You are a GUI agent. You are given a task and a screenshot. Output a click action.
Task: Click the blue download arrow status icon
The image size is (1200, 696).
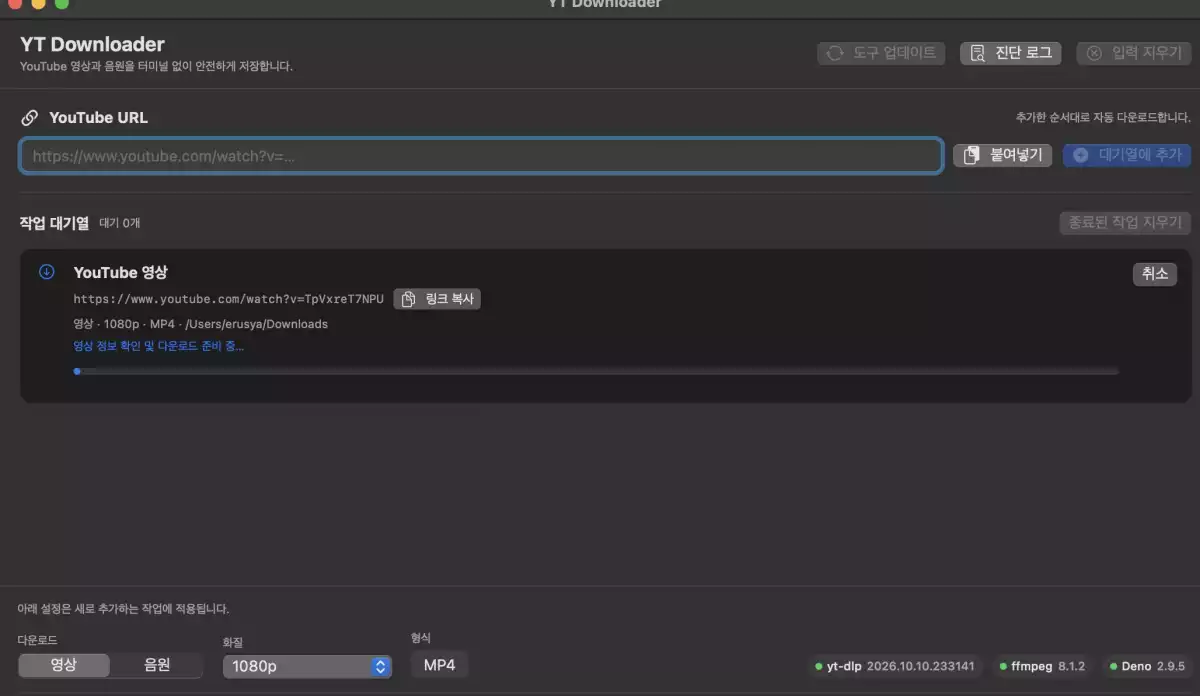pyautogui.click(x=46, y=272)
